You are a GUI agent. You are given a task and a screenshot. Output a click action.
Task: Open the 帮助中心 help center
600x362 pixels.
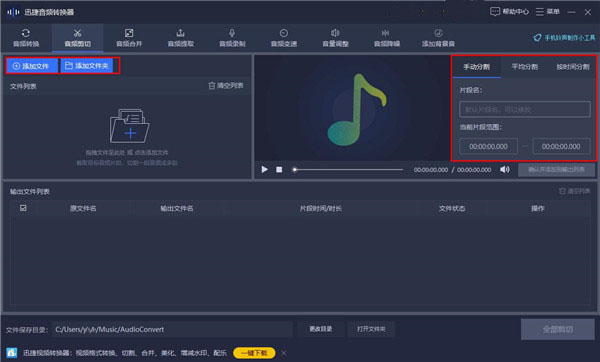[x=509, y=12]
